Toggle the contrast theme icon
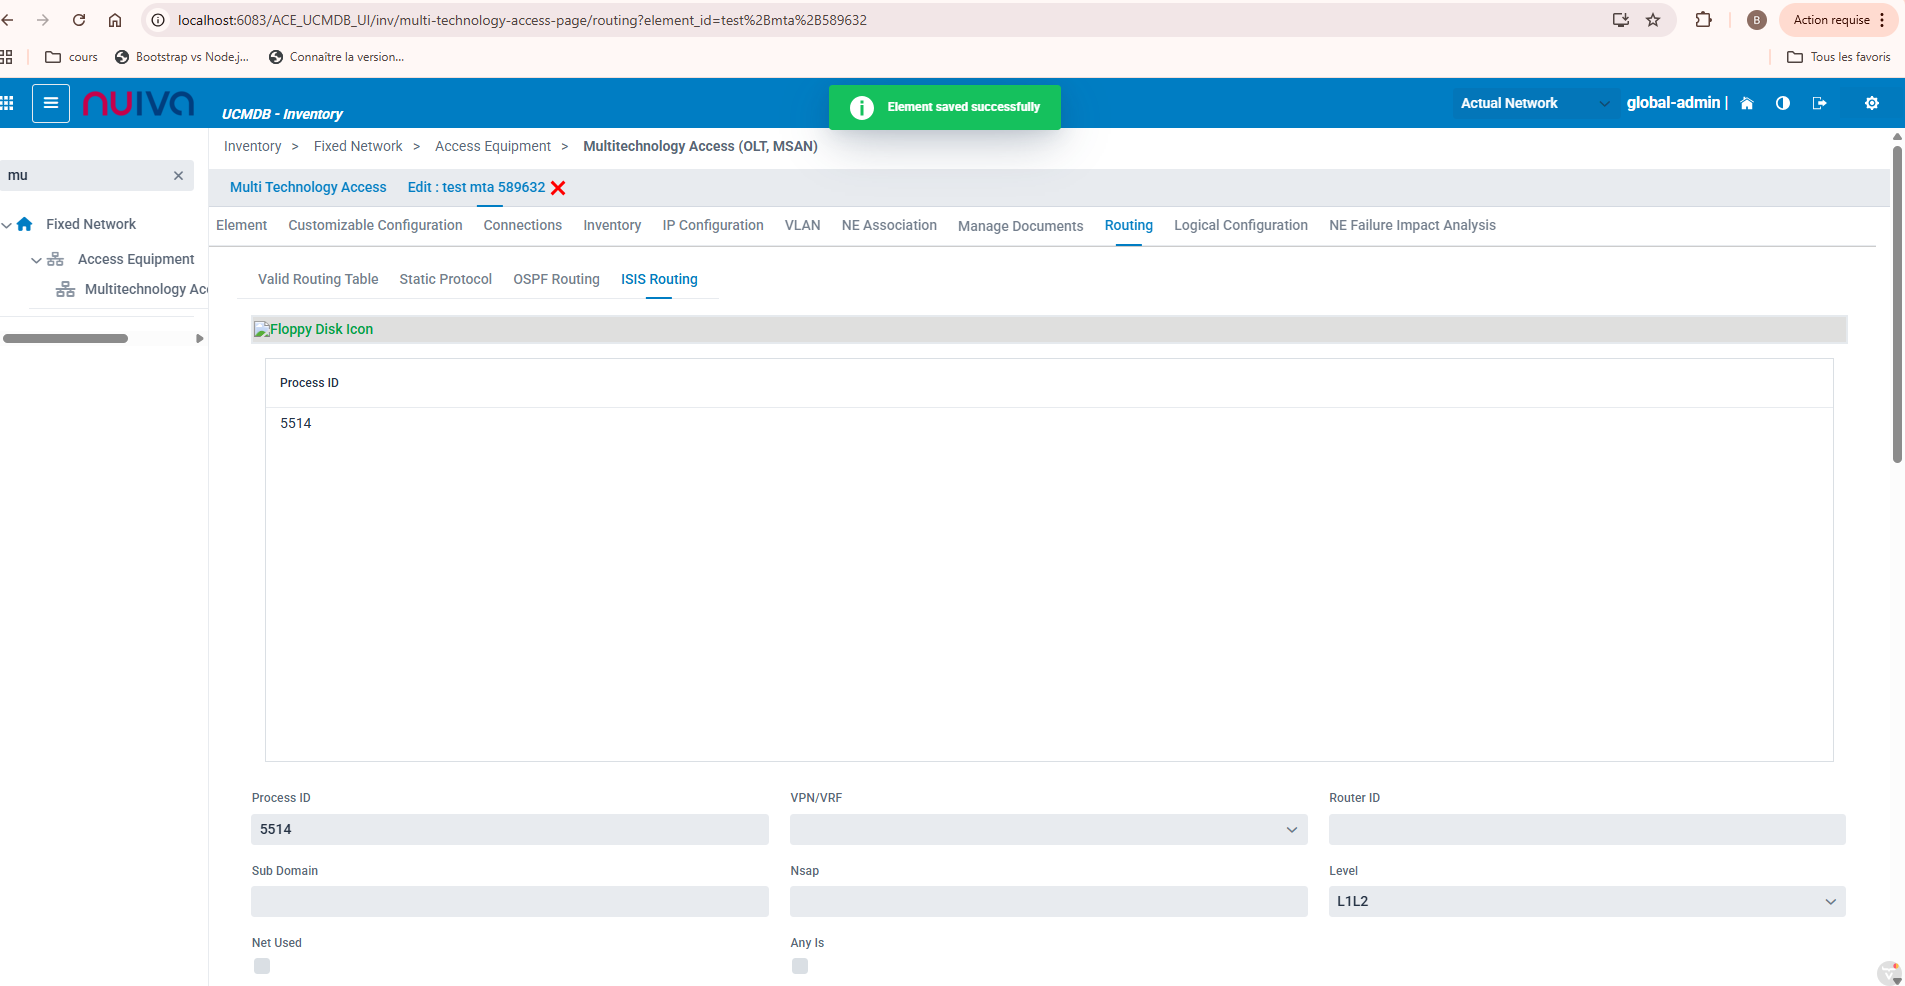Viewport: 1905px width, 986px height. [x=1782, y=103]
